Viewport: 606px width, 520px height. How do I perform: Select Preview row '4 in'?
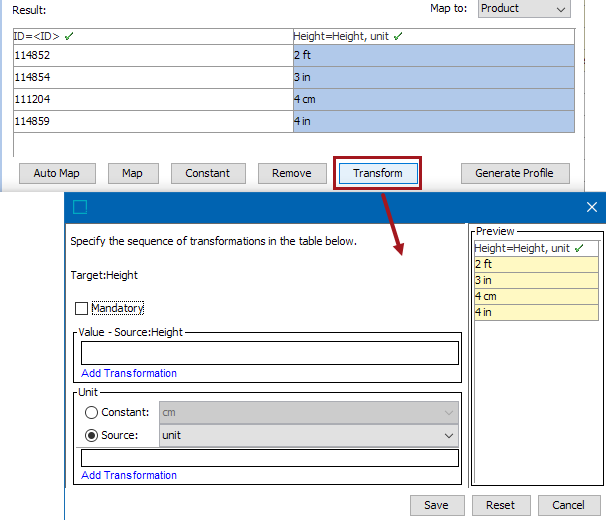[536, 312]
